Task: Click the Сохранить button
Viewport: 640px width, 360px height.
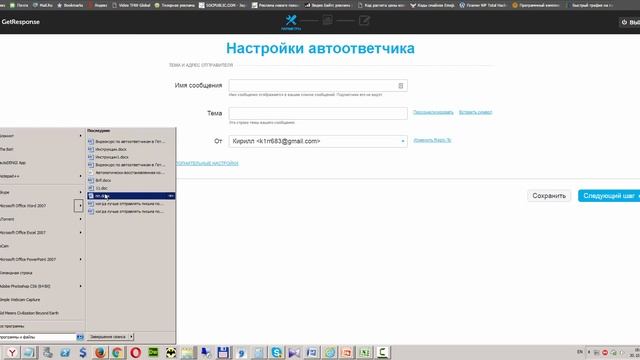Action: [x=549, y=196]
